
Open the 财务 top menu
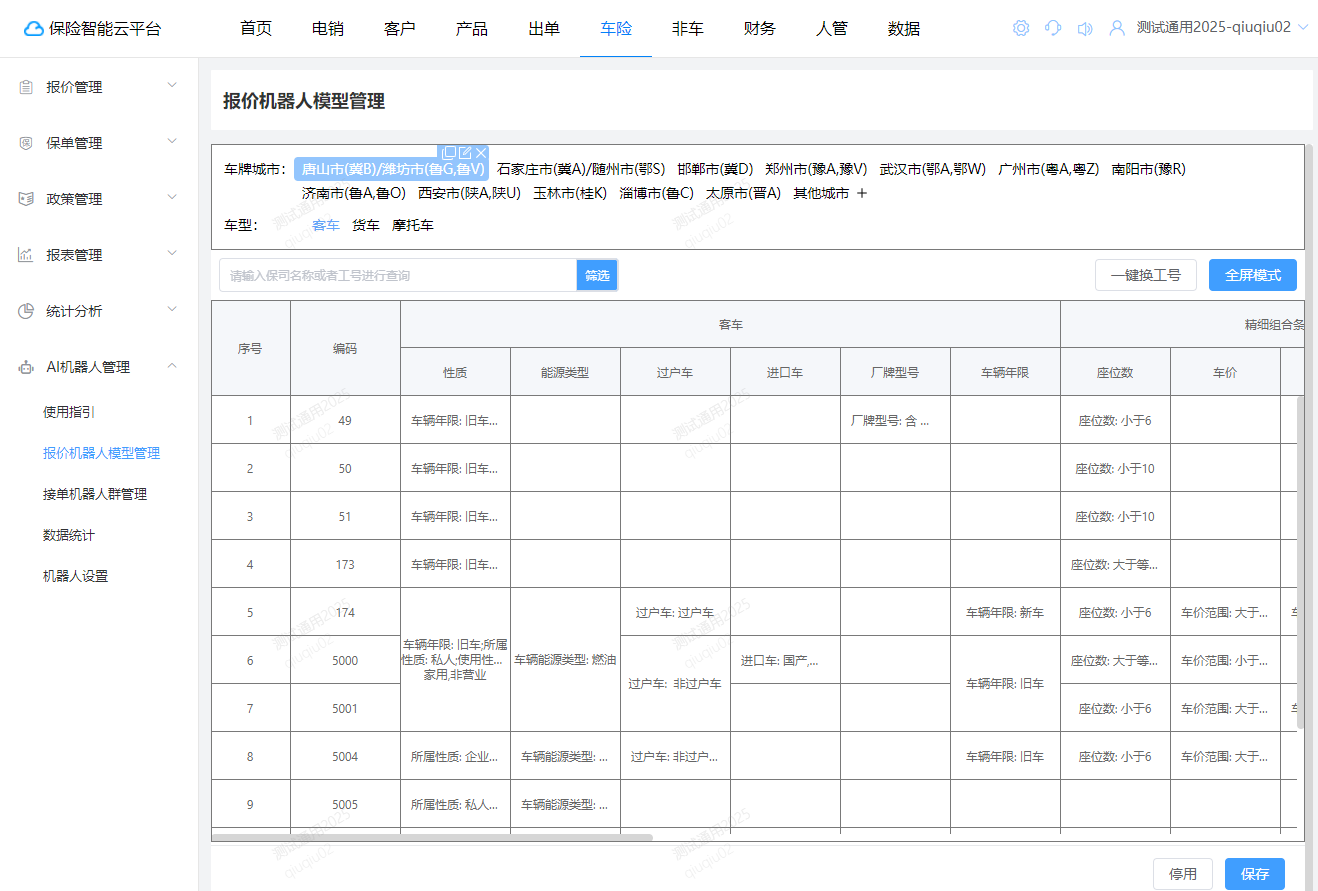click(x=760, y=29)
